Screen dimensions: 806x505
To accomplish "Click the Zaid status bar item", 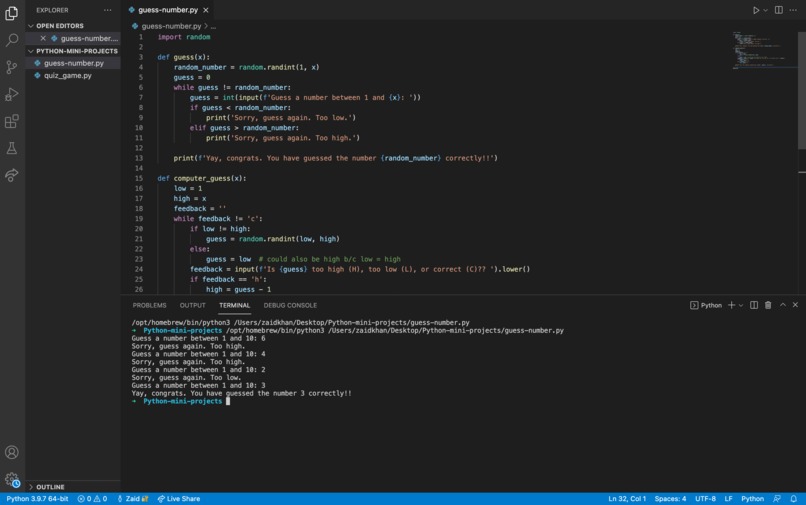I will 133,499.
